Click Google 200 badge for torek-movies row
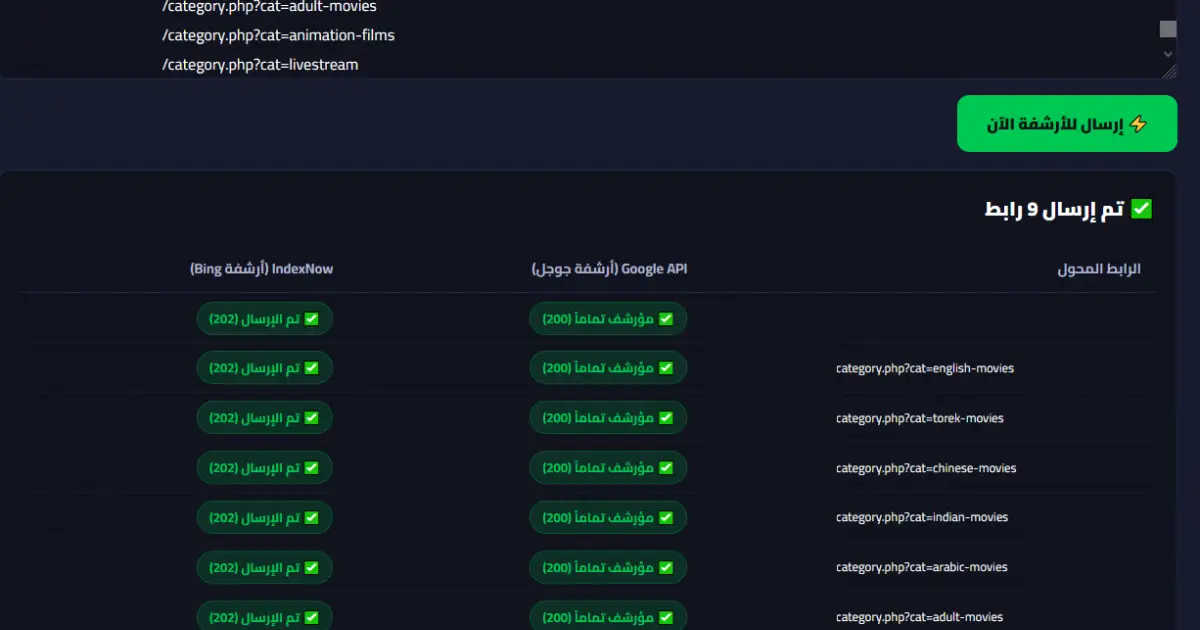 click(x=608, y=418)
